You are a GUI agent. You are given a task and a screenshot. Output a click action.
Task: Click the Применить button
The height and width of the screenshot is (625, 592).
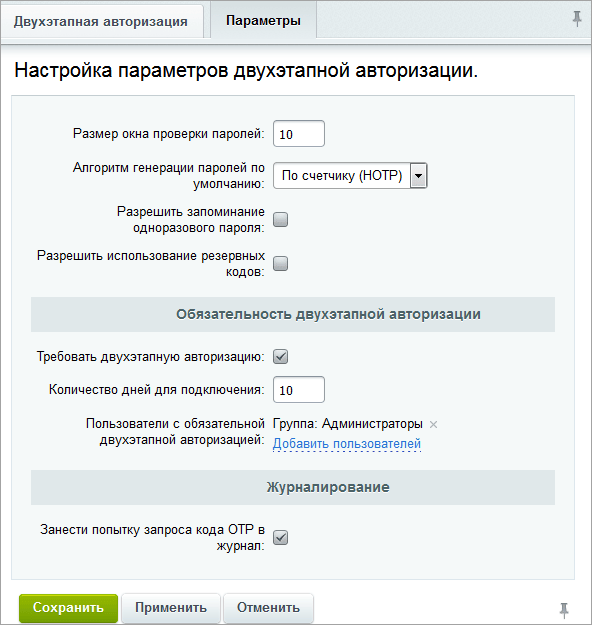(x=171, y=607)
